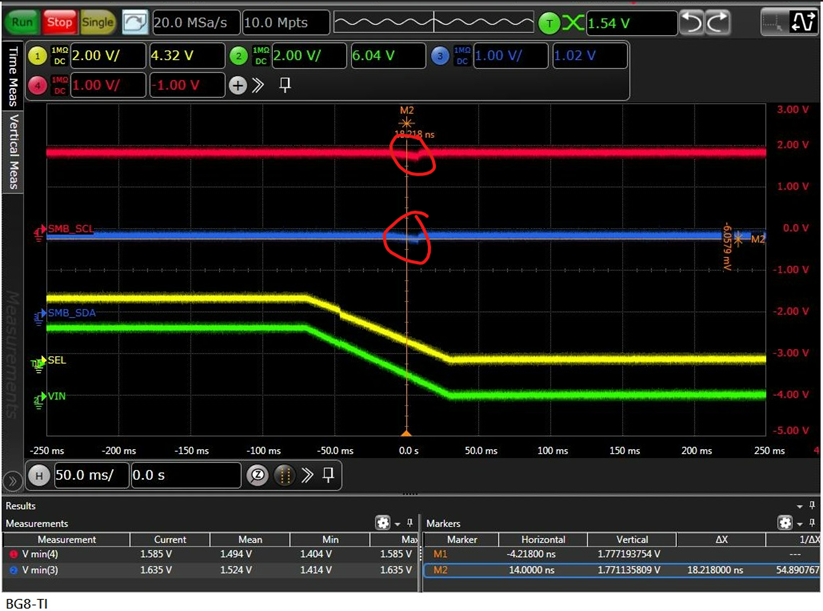
Task: Expand vertical toolbar with double chevron
Action: (258, 85)
